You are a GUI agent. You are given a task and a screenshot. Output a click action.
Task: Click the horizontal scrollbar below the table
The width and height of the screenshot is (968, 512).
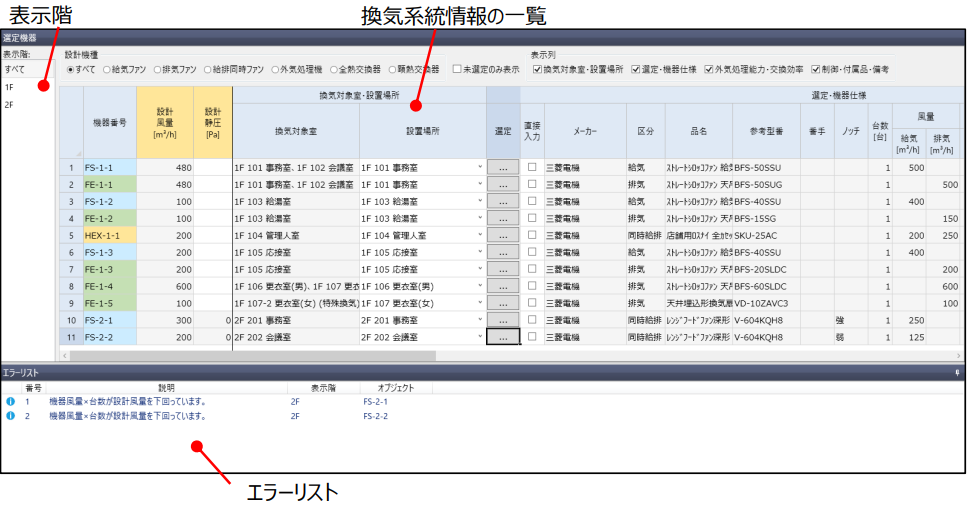(250, 355)
